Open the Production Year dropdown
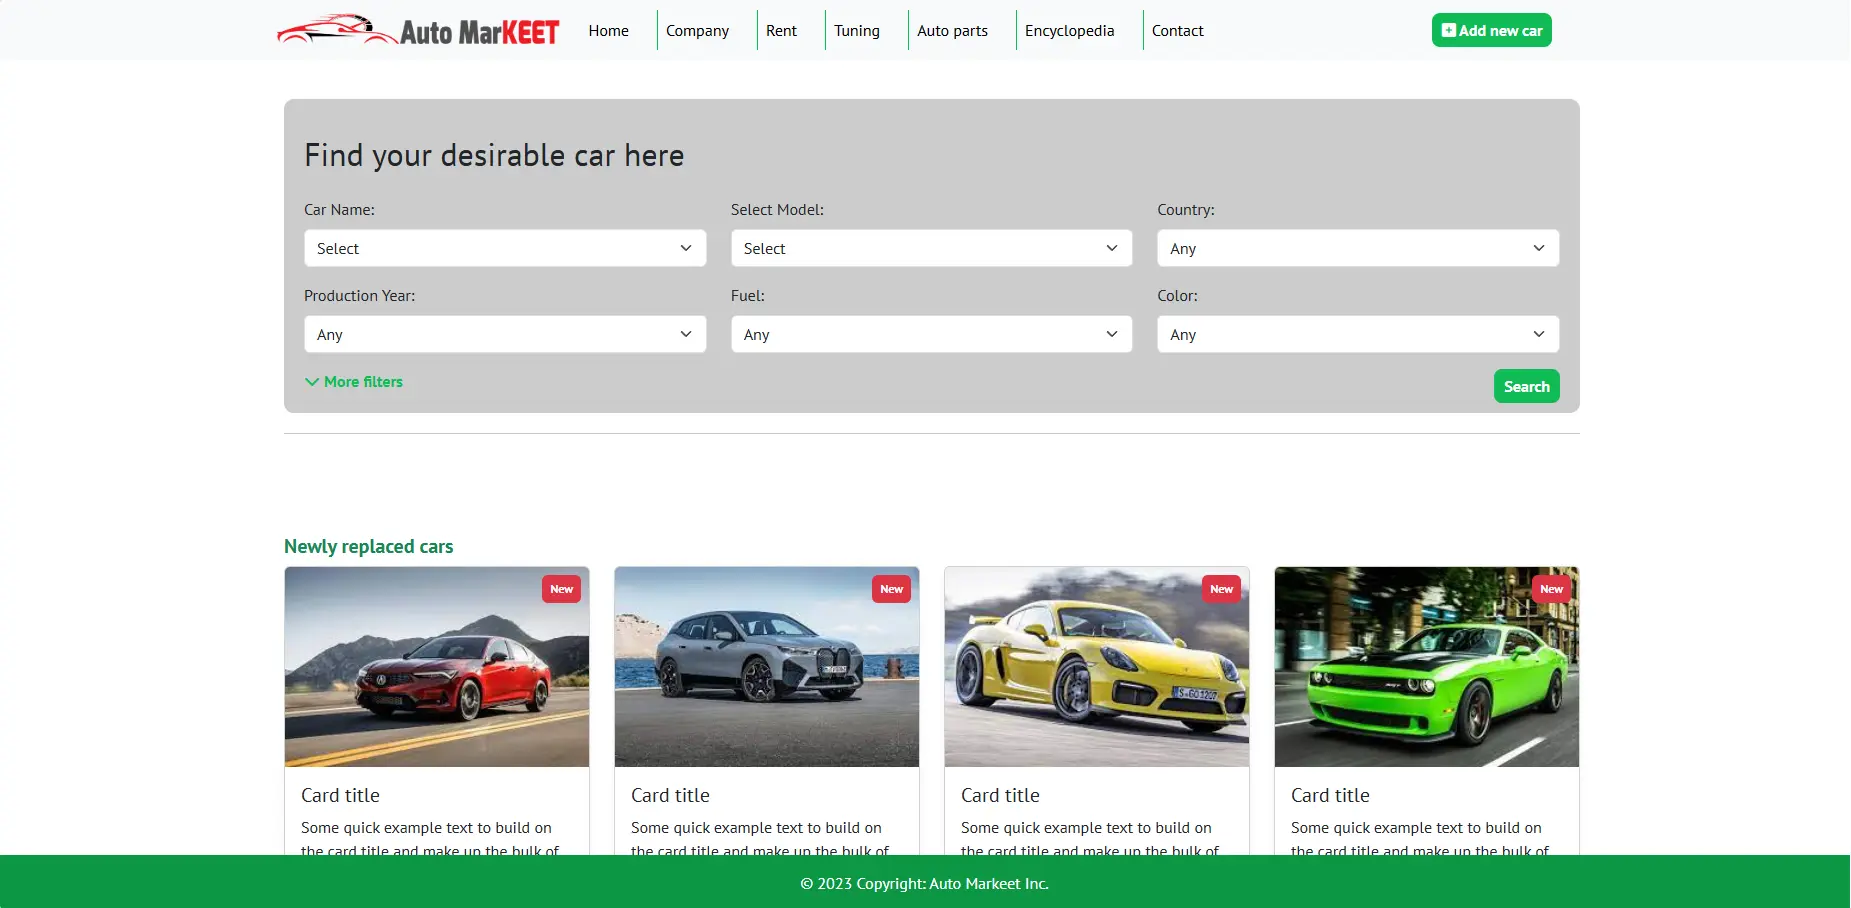This screenshot has height=908, width=1851. click(x=505, y=334)
